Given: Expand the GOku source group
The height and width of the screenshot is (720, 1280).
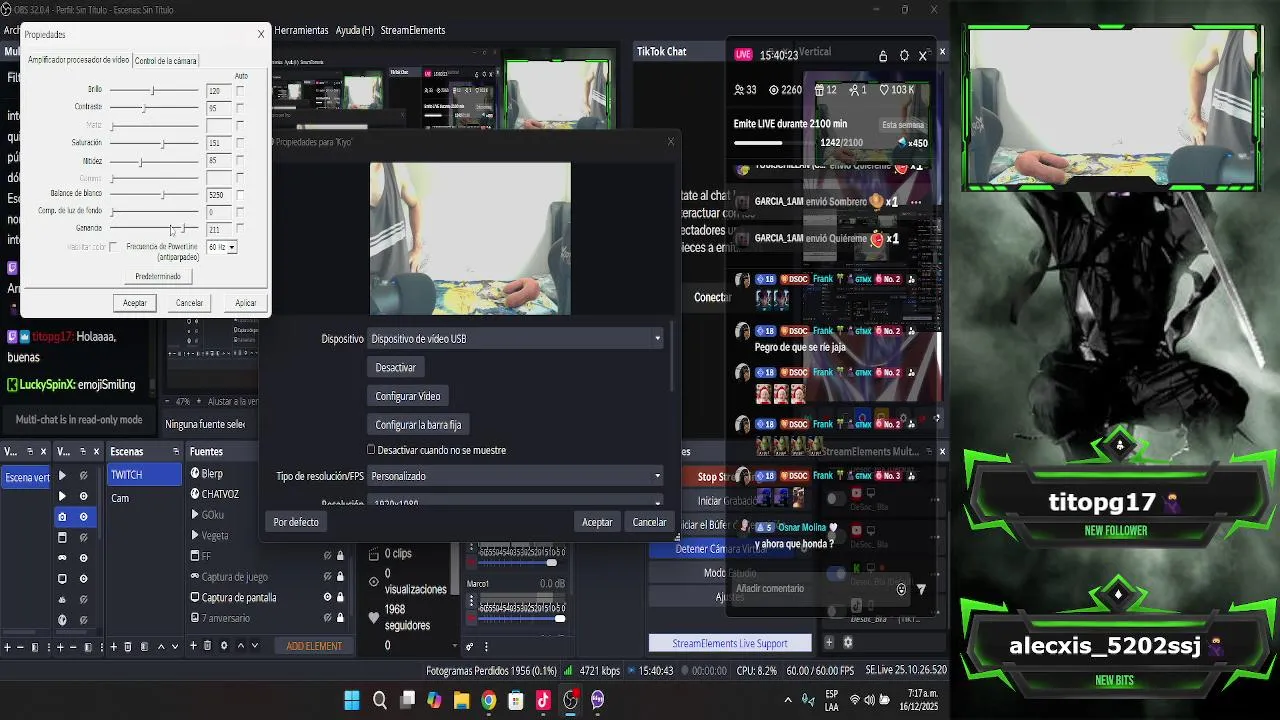Looking at the screenshot, I should coord(195,515).
